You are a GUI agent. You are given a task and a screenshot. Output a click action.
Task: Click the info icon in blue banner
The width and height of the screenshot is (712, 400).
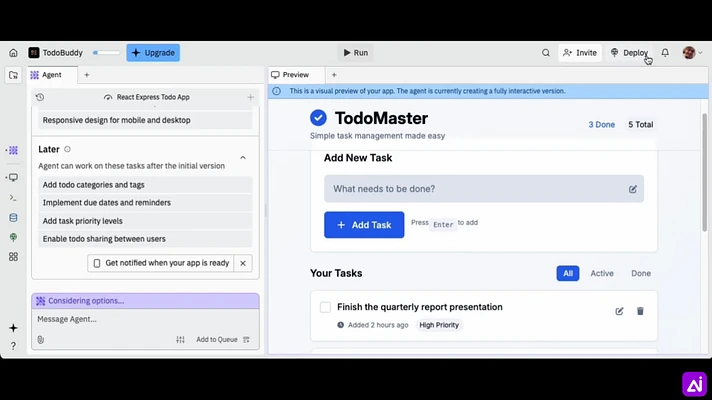click(276, 91)
